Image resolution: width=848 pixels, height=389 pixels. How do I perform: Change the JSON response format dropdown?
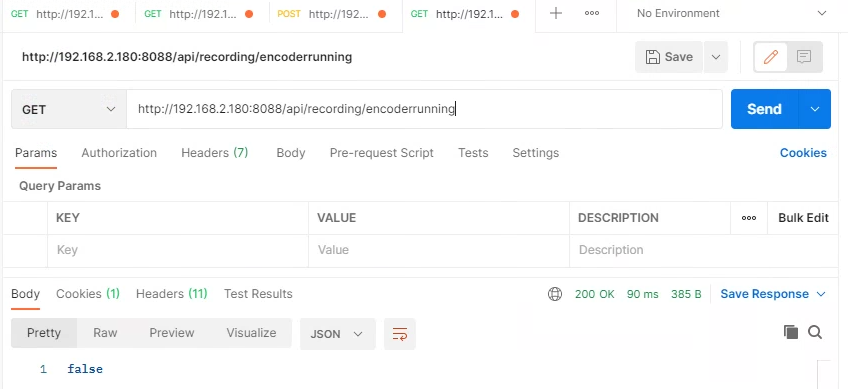tap(337, 334)
